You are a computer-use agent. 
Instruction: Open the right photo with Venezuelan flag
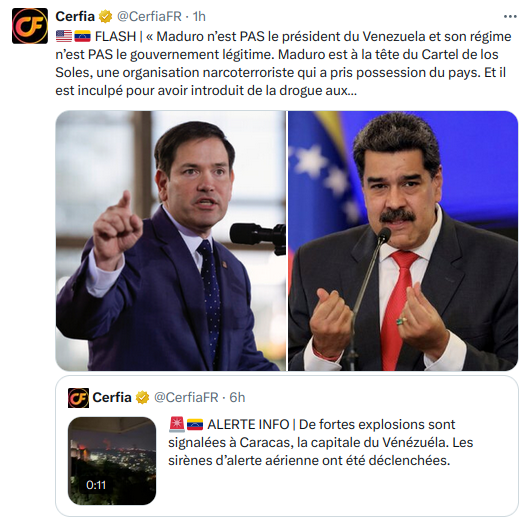(x=403, y=241)
